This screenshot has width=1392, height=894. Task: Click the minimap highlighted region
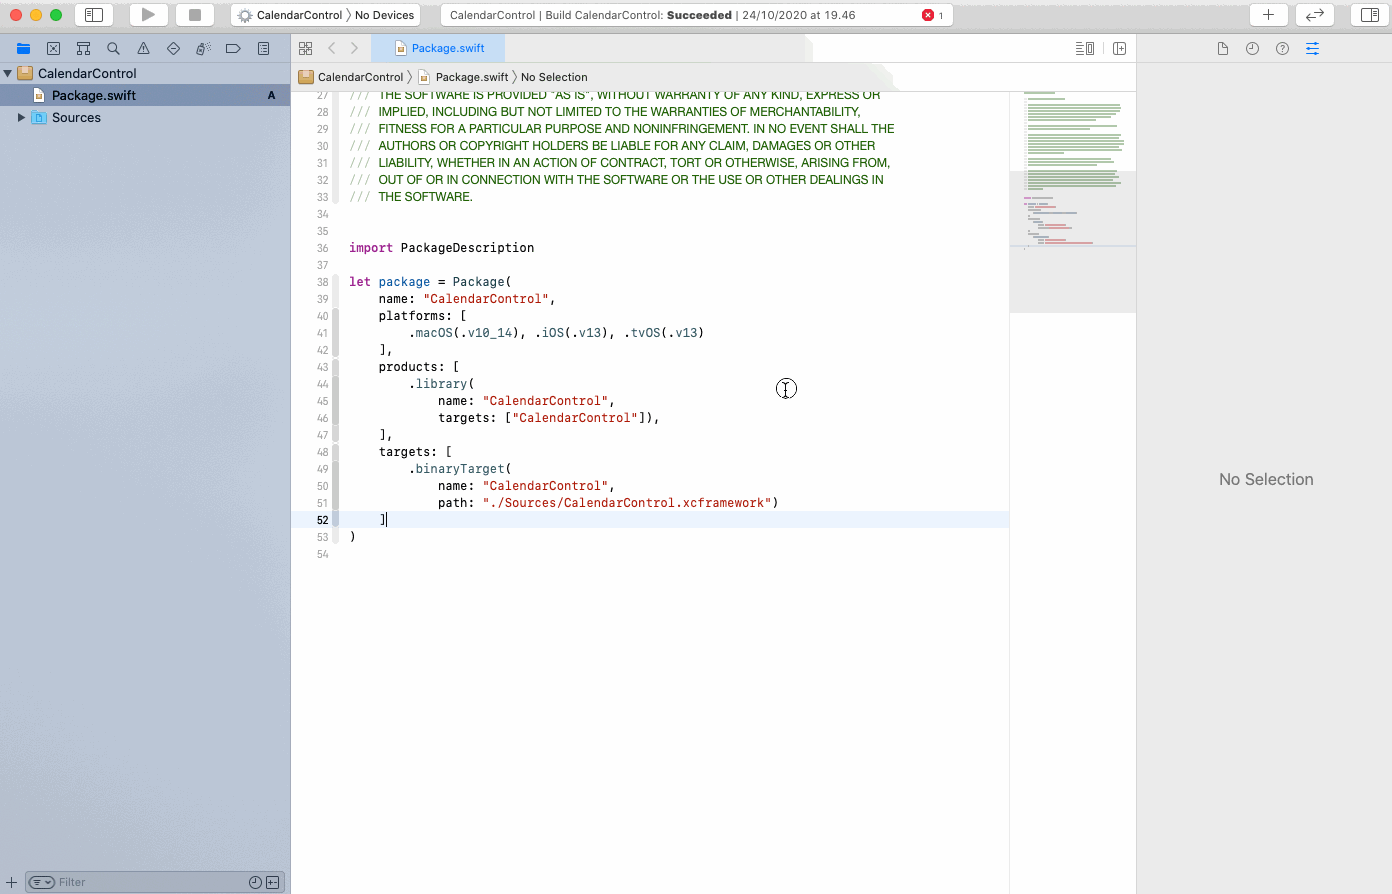coord(1072,241)
